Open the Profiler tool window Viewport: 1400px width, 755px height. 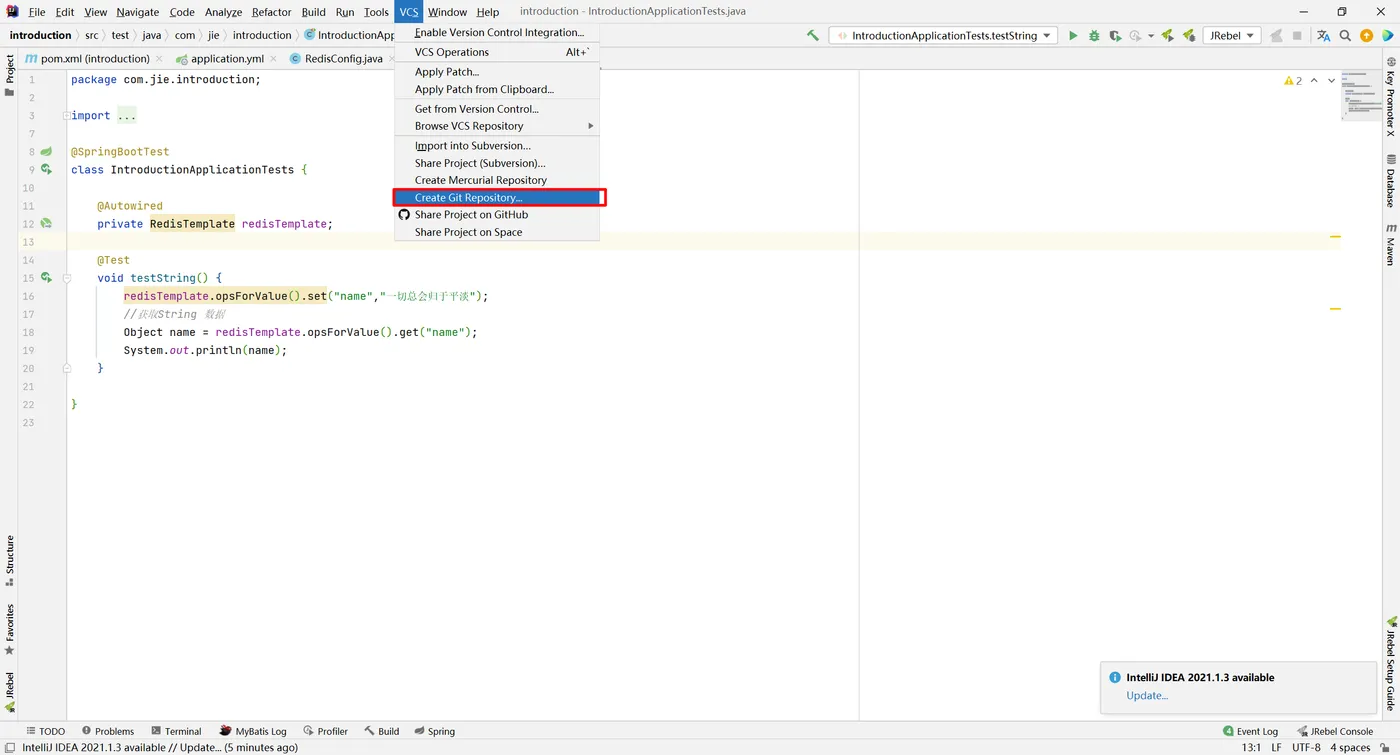(326, 731)
